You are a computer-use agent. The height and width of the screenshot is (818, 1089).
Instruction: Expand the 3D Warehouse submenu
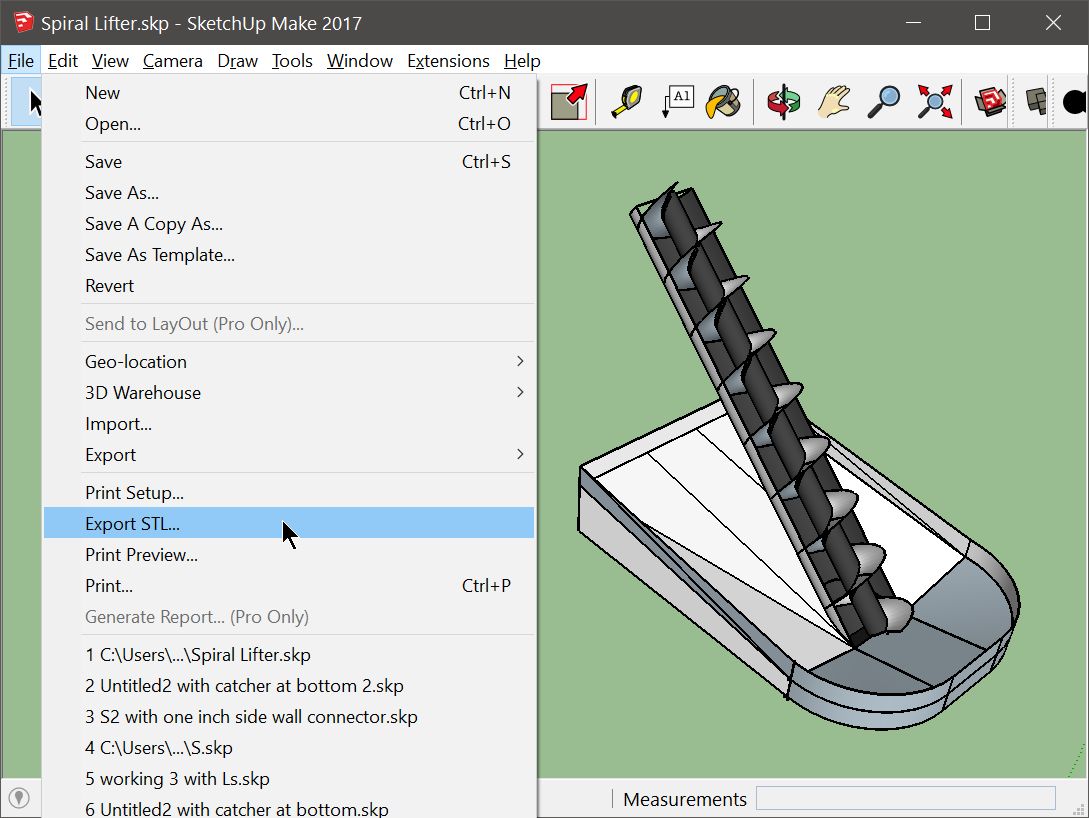pos(289,393)
